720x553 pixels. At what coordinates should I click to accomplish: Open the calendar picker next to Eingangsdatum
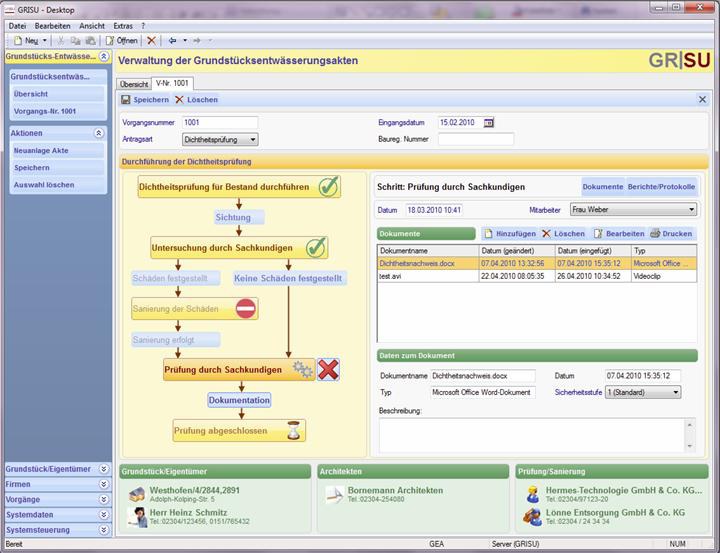click(x=489, y=123)
